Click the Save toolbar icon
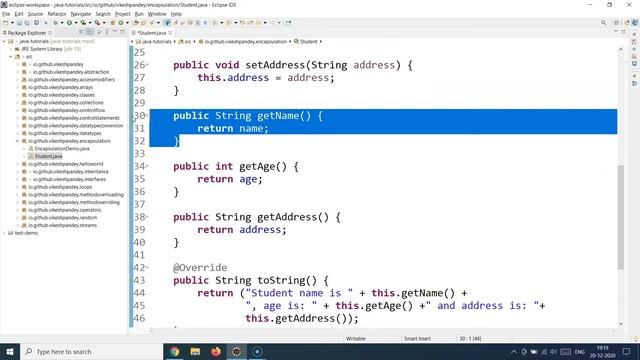The width and height of the screenshot is (640, 360). pyautogui.click(x=19, y=23)
